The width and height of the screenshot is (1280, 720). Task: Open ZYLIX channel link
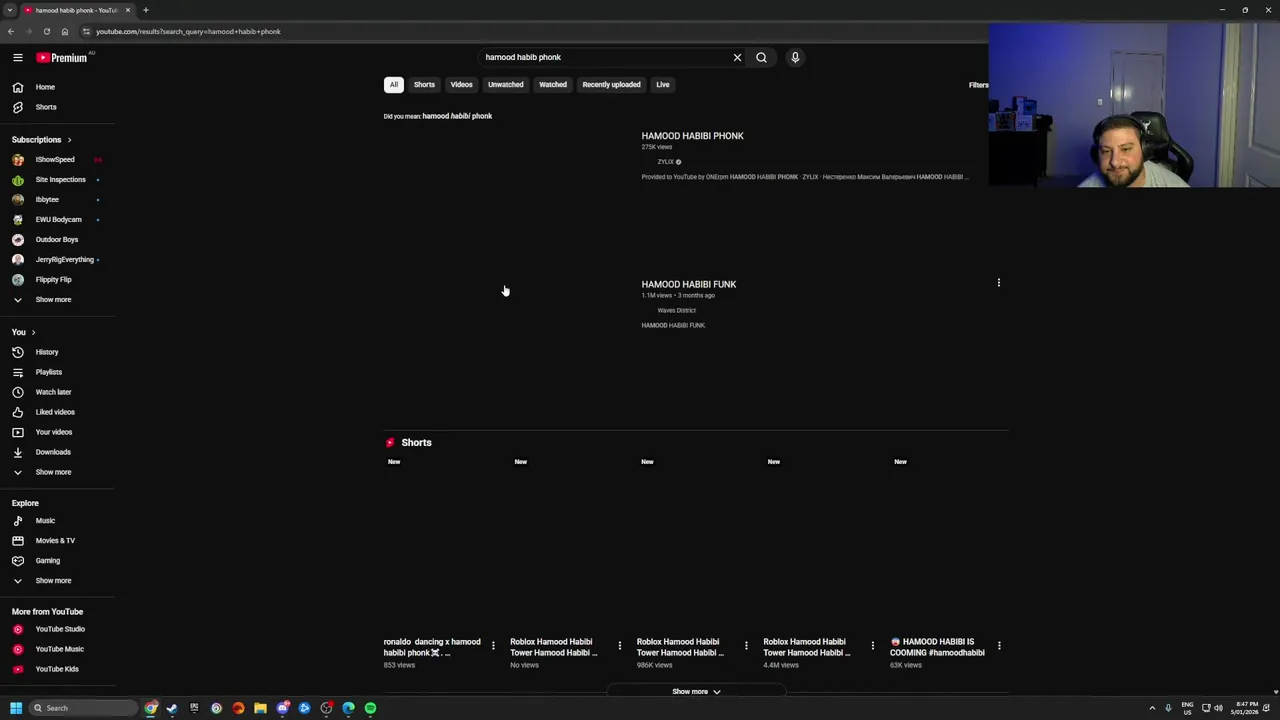click(665, 162)
